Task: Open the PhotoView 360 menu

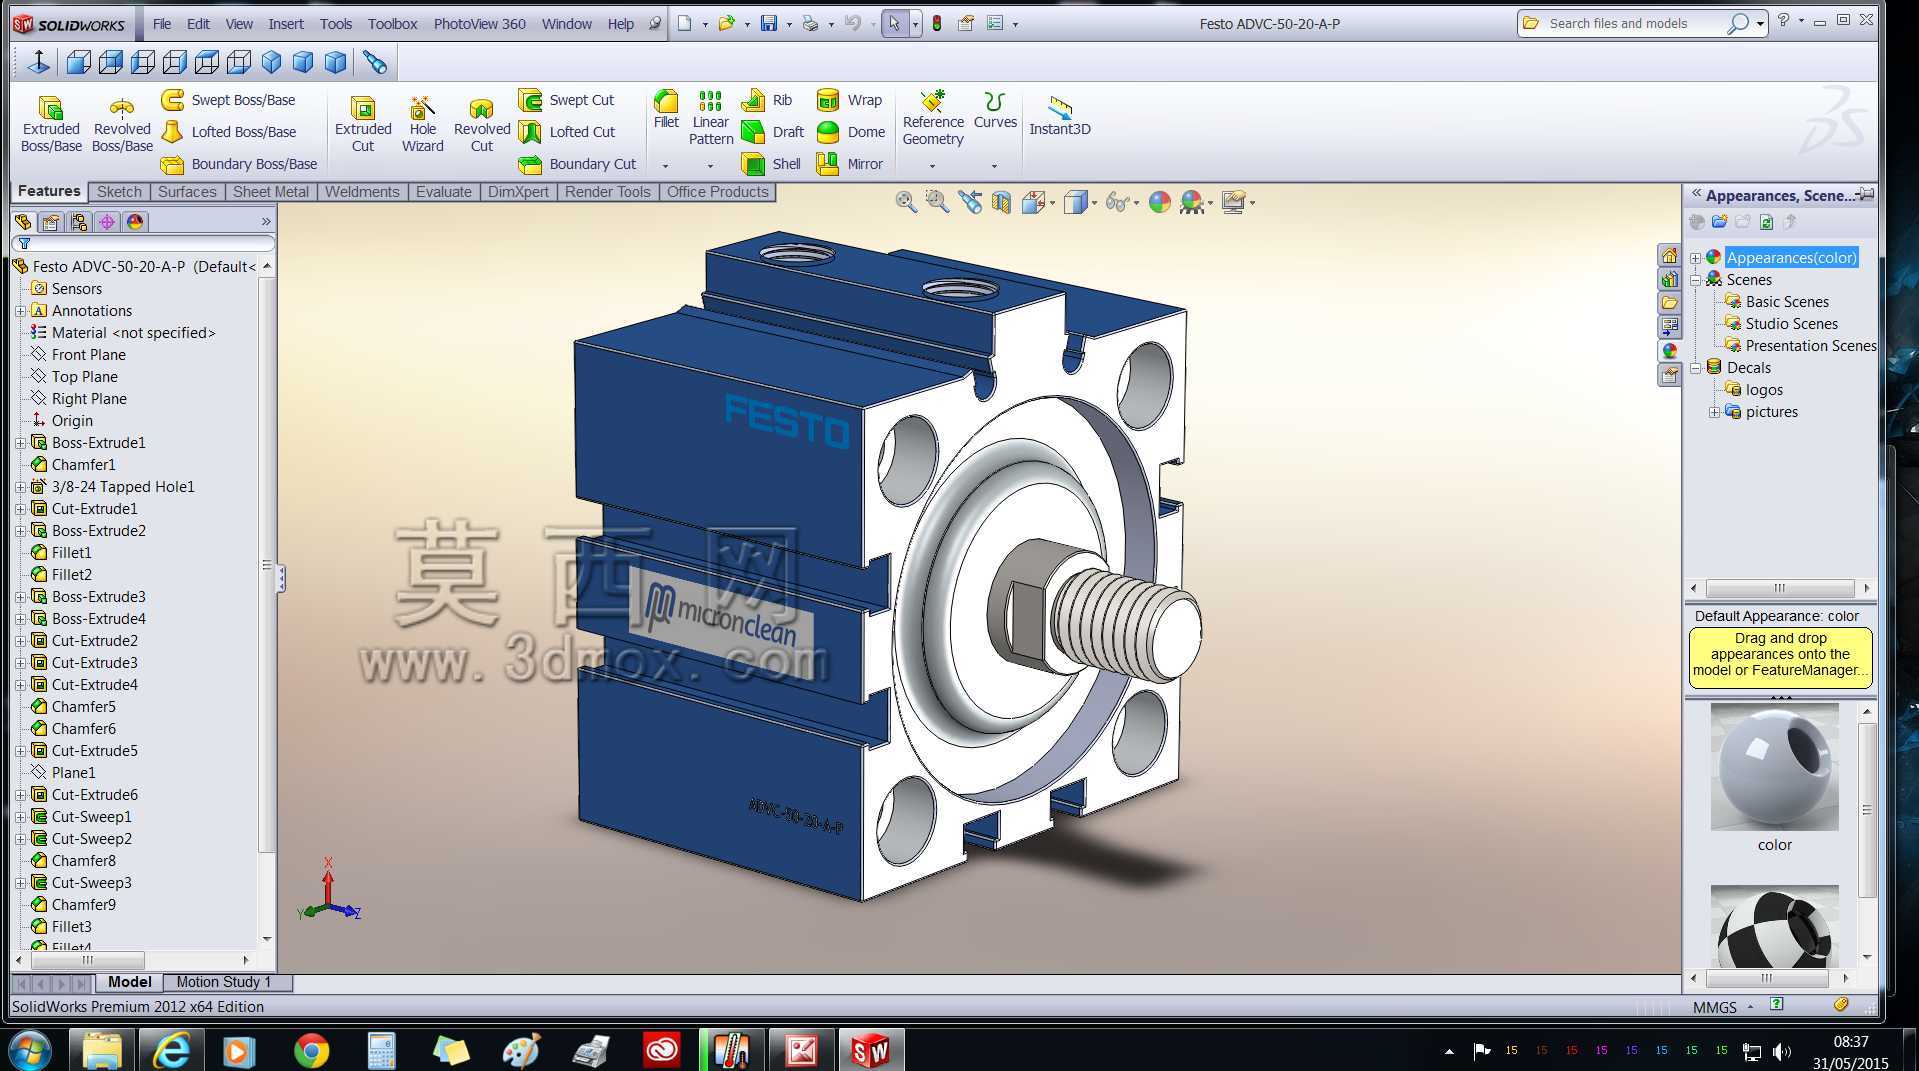Action: click(x=479, y=24)
